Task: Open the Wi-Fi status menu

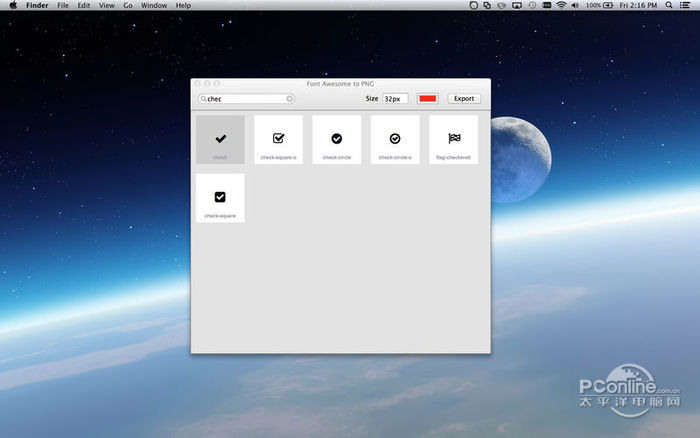Action: 562,6
